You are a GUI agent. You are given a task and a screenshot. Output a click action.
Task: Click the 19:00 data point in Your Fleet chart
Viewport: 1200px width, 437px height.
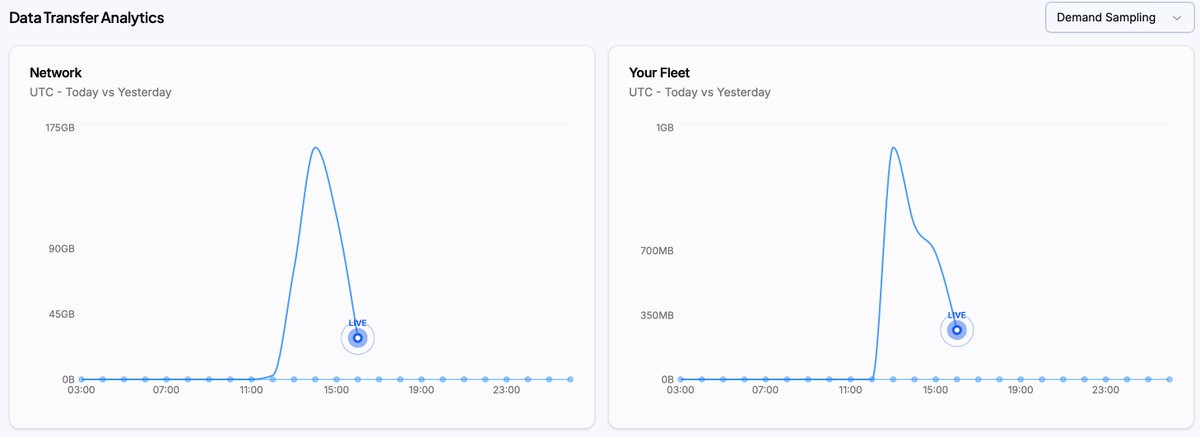coord(1021,379)
